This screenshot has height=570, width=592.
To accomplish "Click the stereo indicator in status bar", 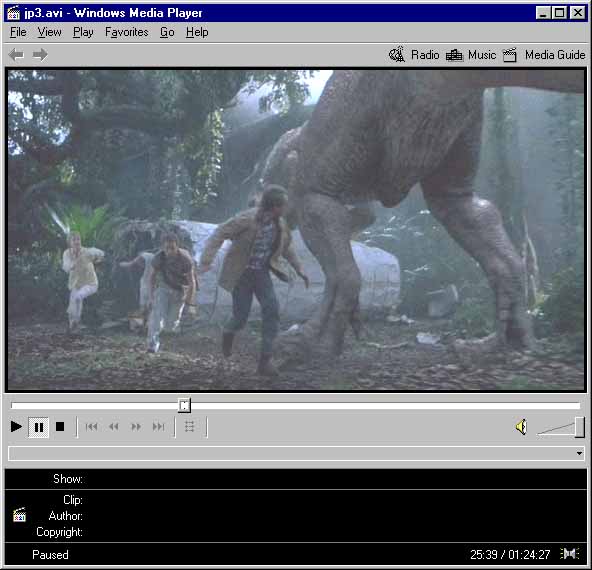I will pos(569,554).
